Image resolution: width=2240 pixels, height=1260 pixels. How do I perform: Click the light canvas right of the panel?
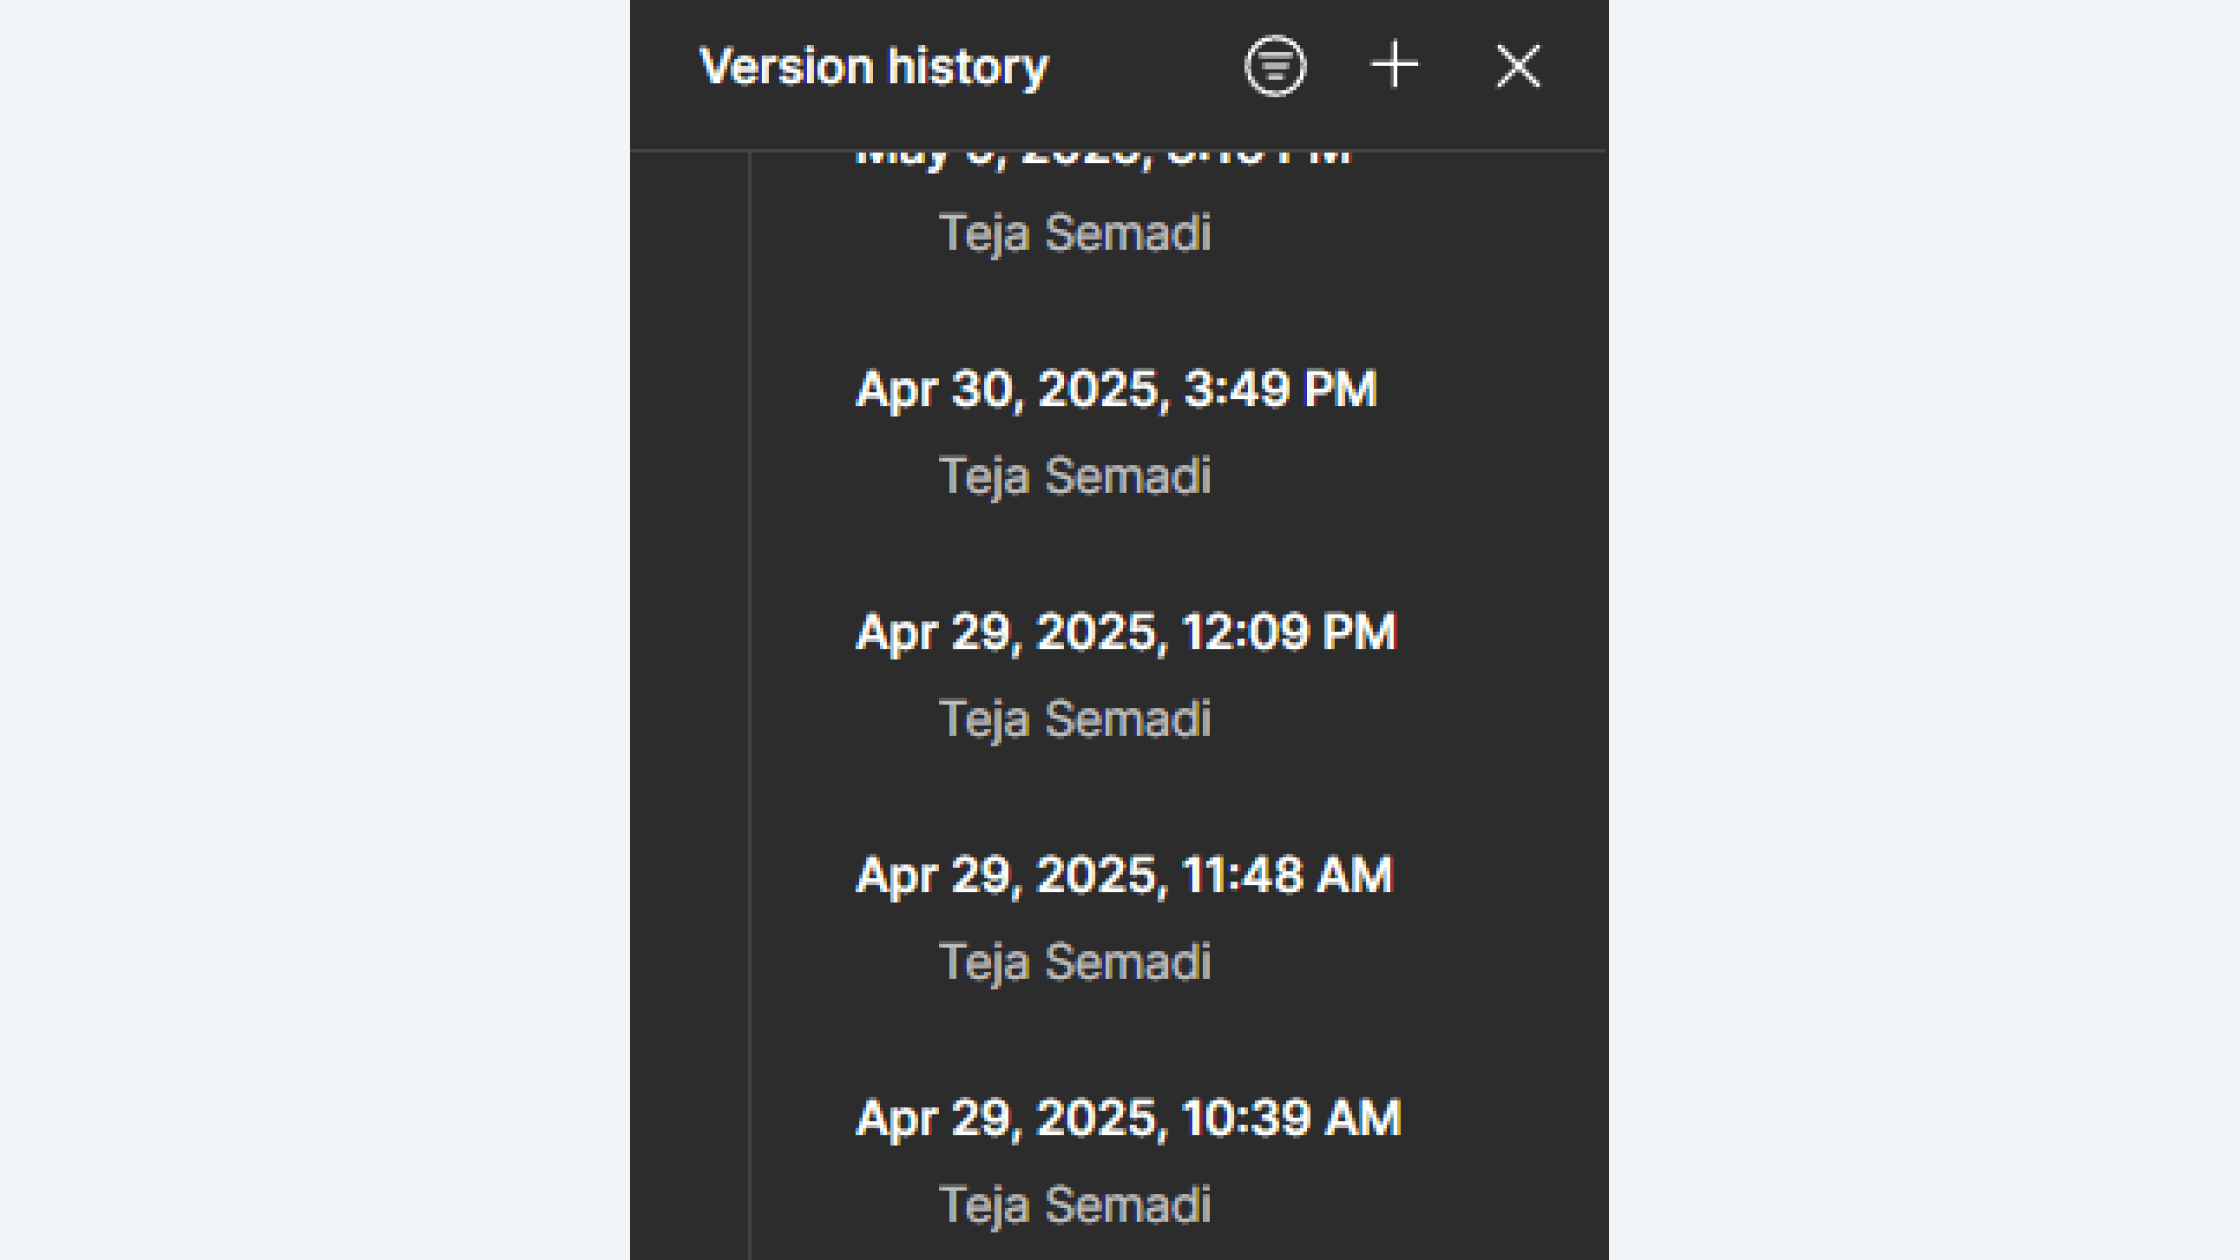[1924, 630]
